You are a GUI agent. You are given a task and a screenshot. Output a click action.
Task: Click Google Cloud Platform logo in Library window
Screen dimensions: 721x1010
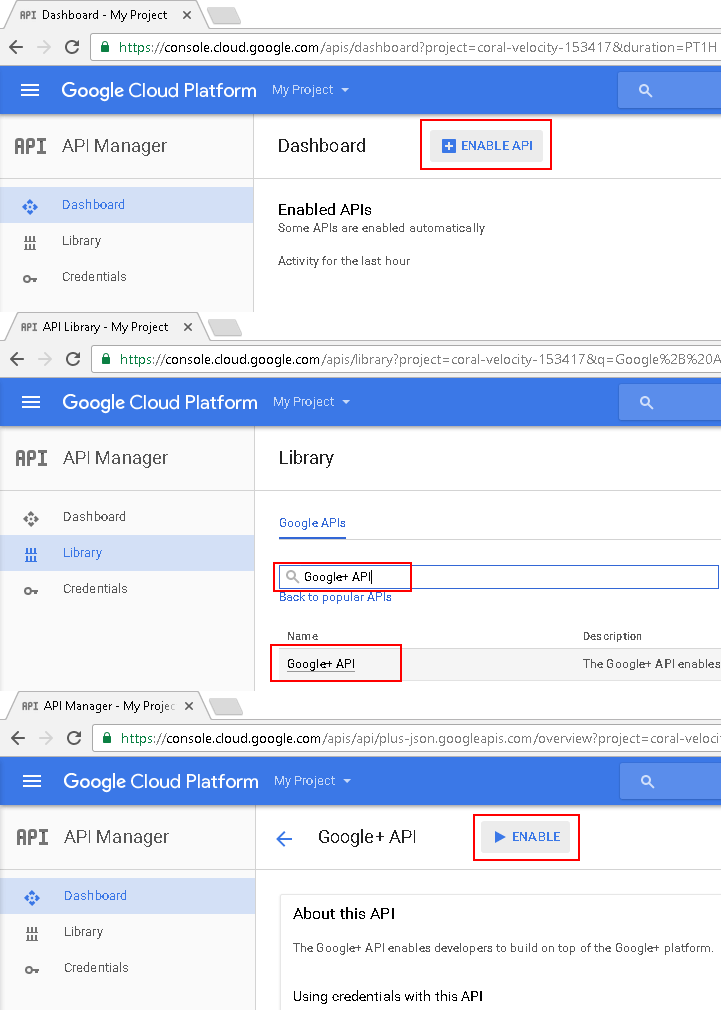pyautogui.click(x=160, y=402)
